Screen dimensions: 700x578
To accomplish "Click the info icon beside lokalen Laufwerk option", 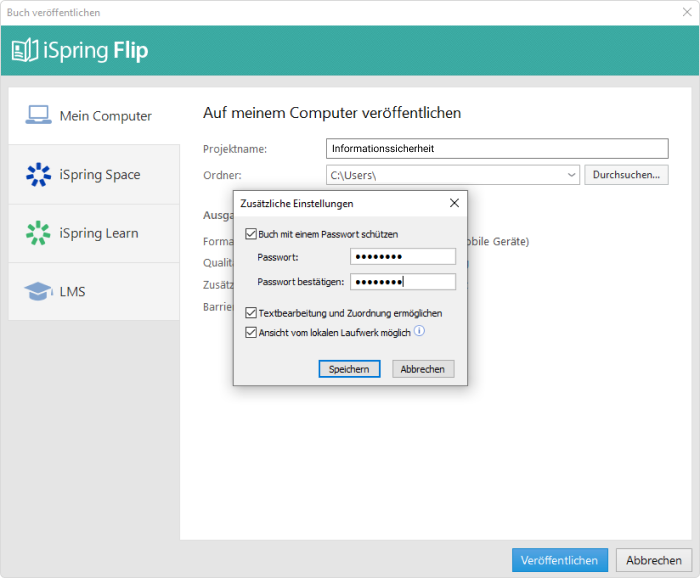I will (x=419, y=331).
